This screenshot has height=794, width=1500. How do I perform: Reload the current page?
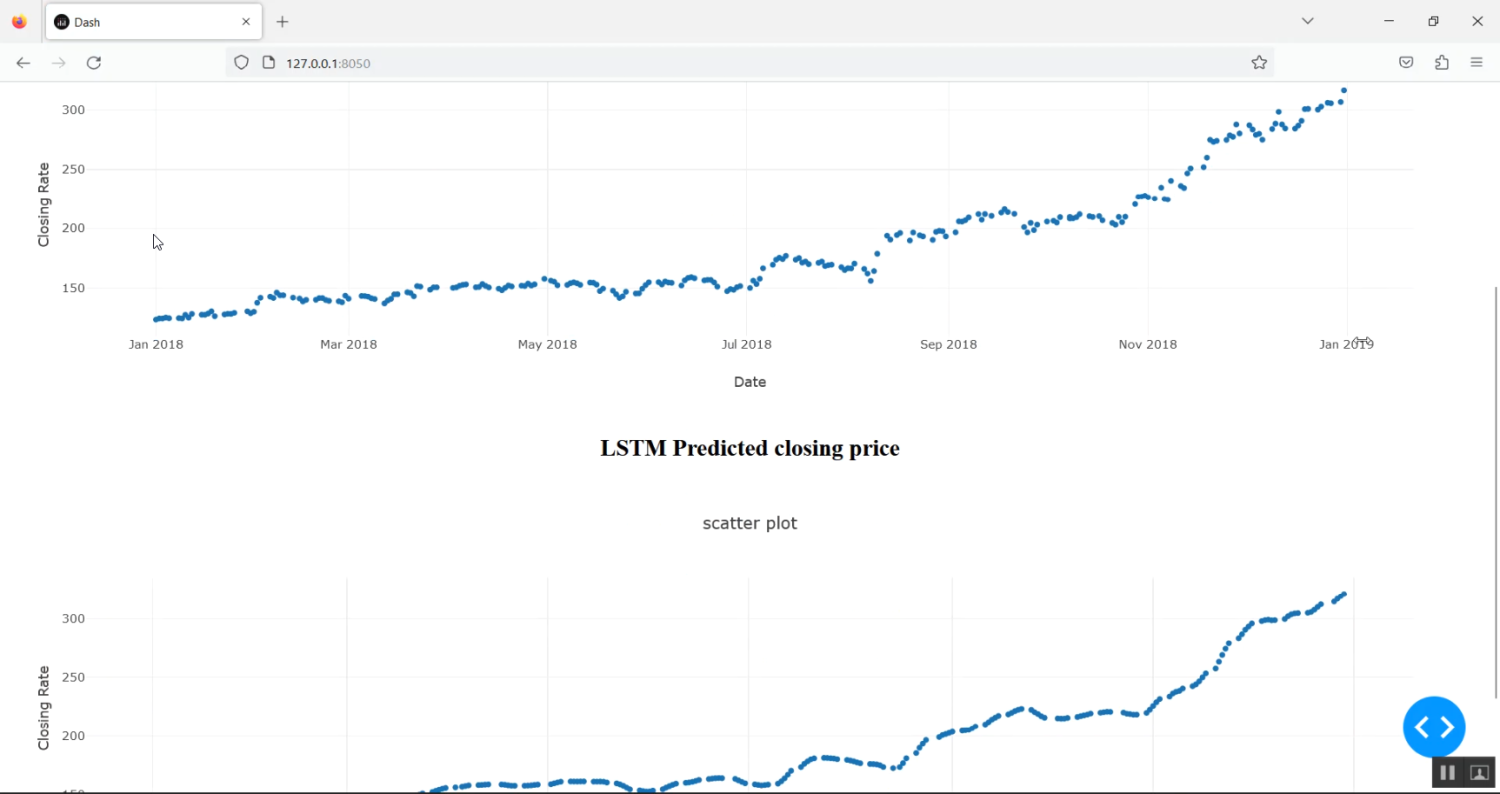94,63
